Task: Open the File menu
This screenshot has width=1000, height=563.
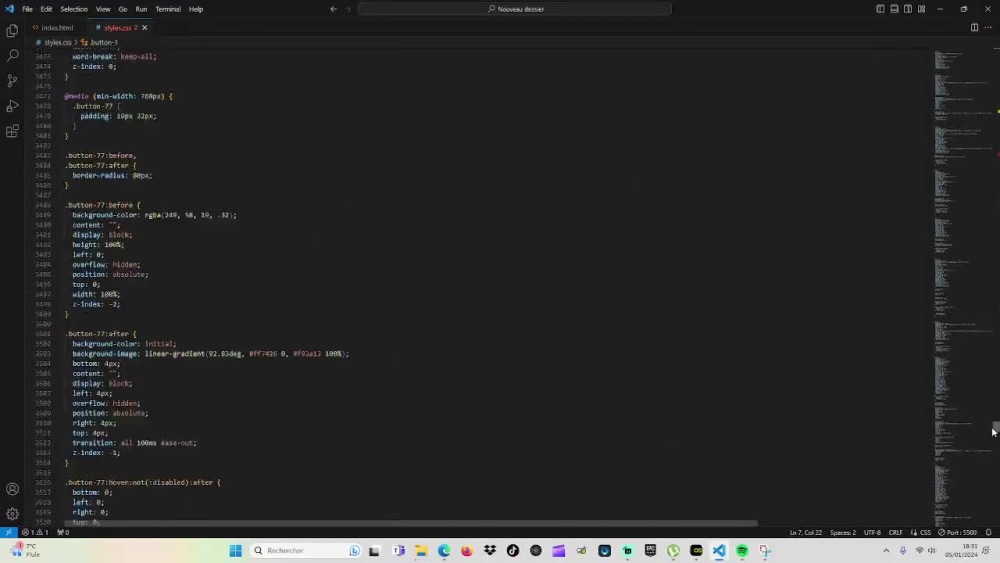Action: pos(27,9)
